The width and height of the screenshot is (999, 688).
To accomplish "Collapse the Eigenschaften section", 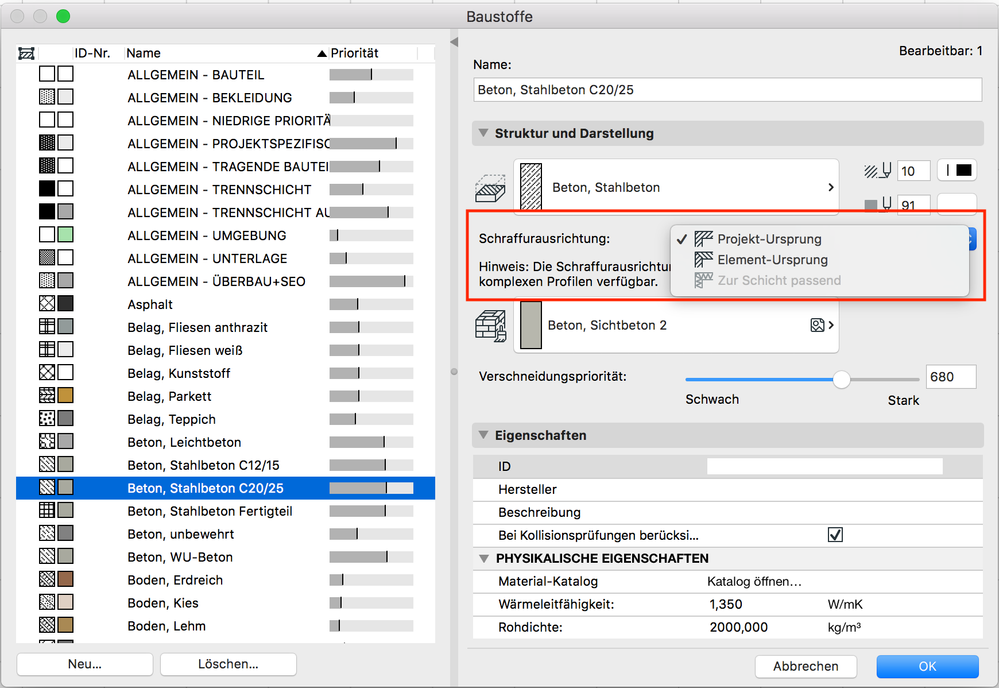I will coord(482,435).
